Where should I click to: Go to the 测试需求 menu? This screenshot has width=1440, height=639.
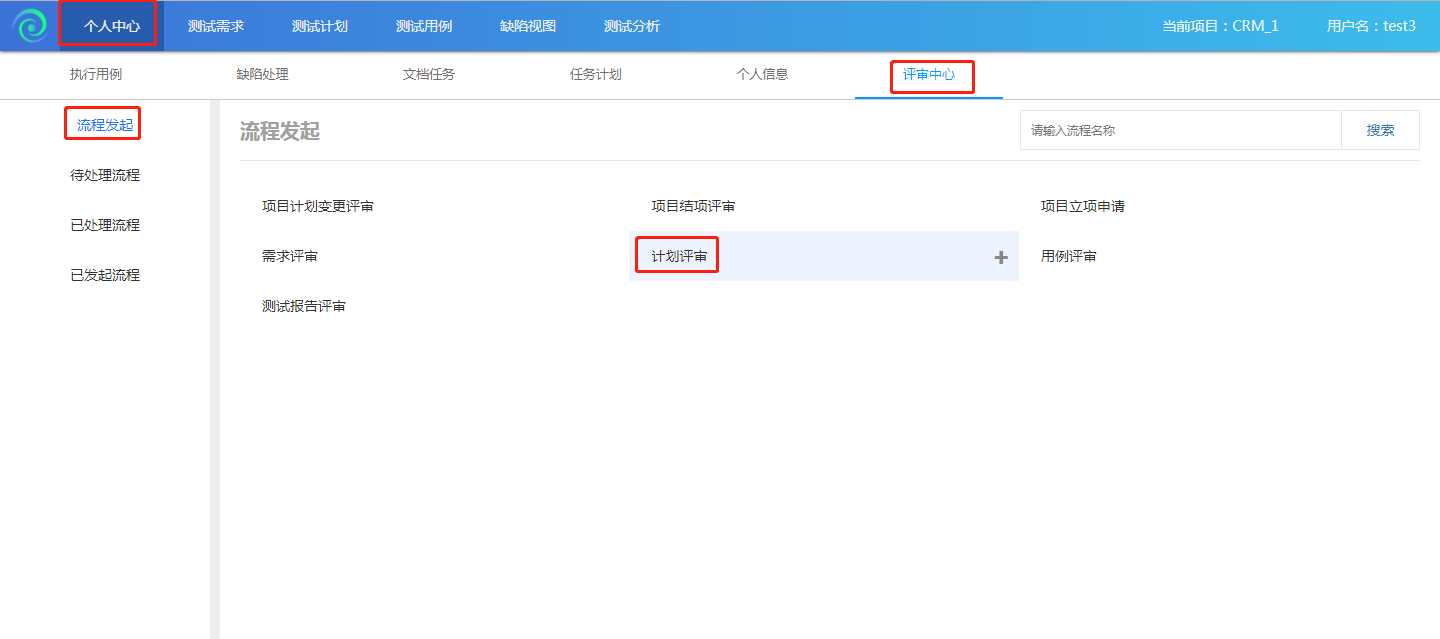point(216,26)
